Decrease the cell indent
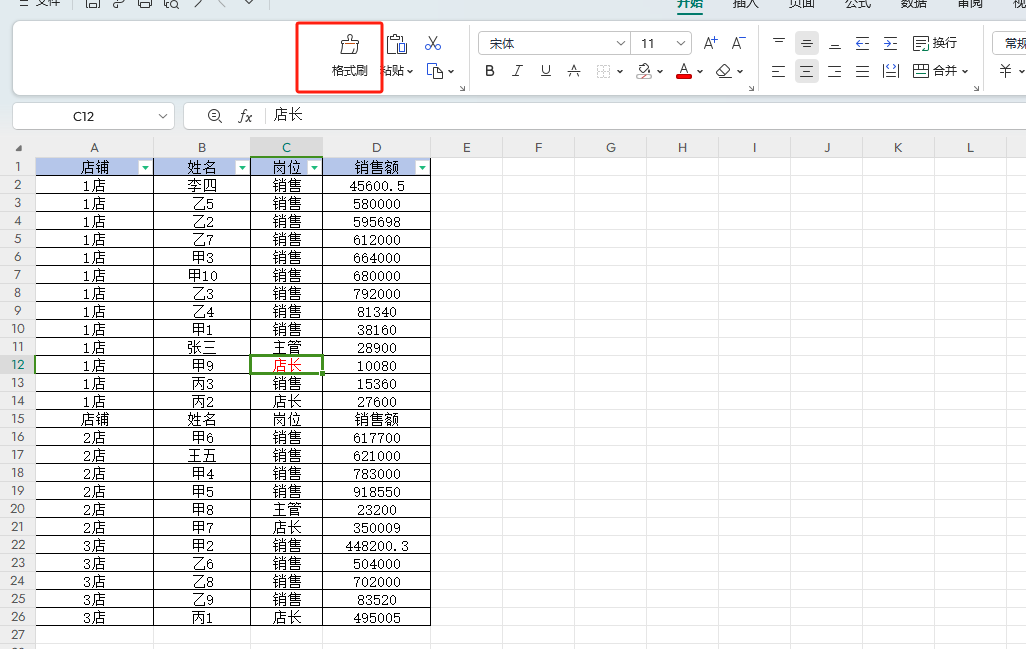 [862, 43]
